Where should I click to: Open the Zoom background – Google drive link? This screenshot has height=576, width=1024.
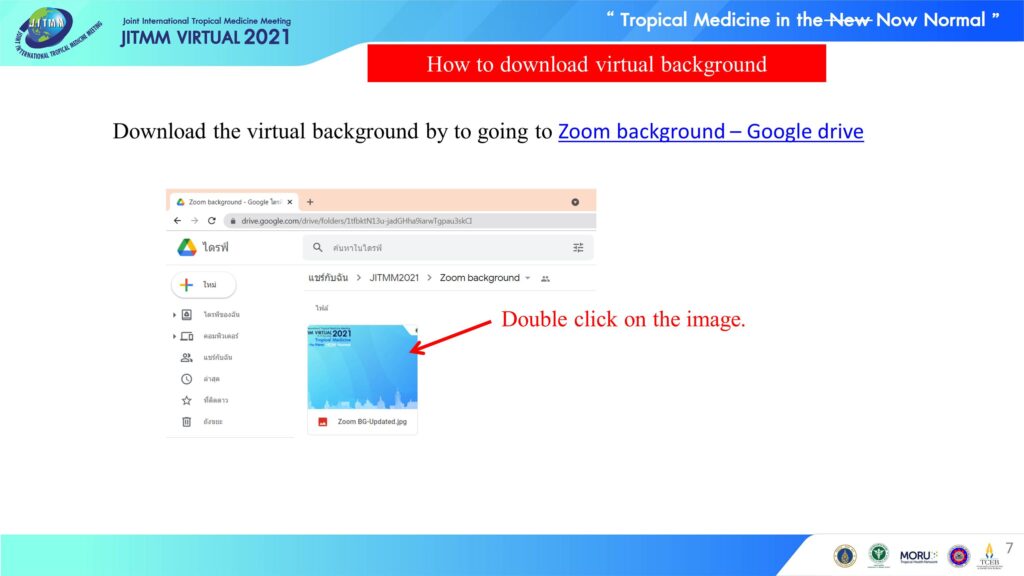[710, 131]
